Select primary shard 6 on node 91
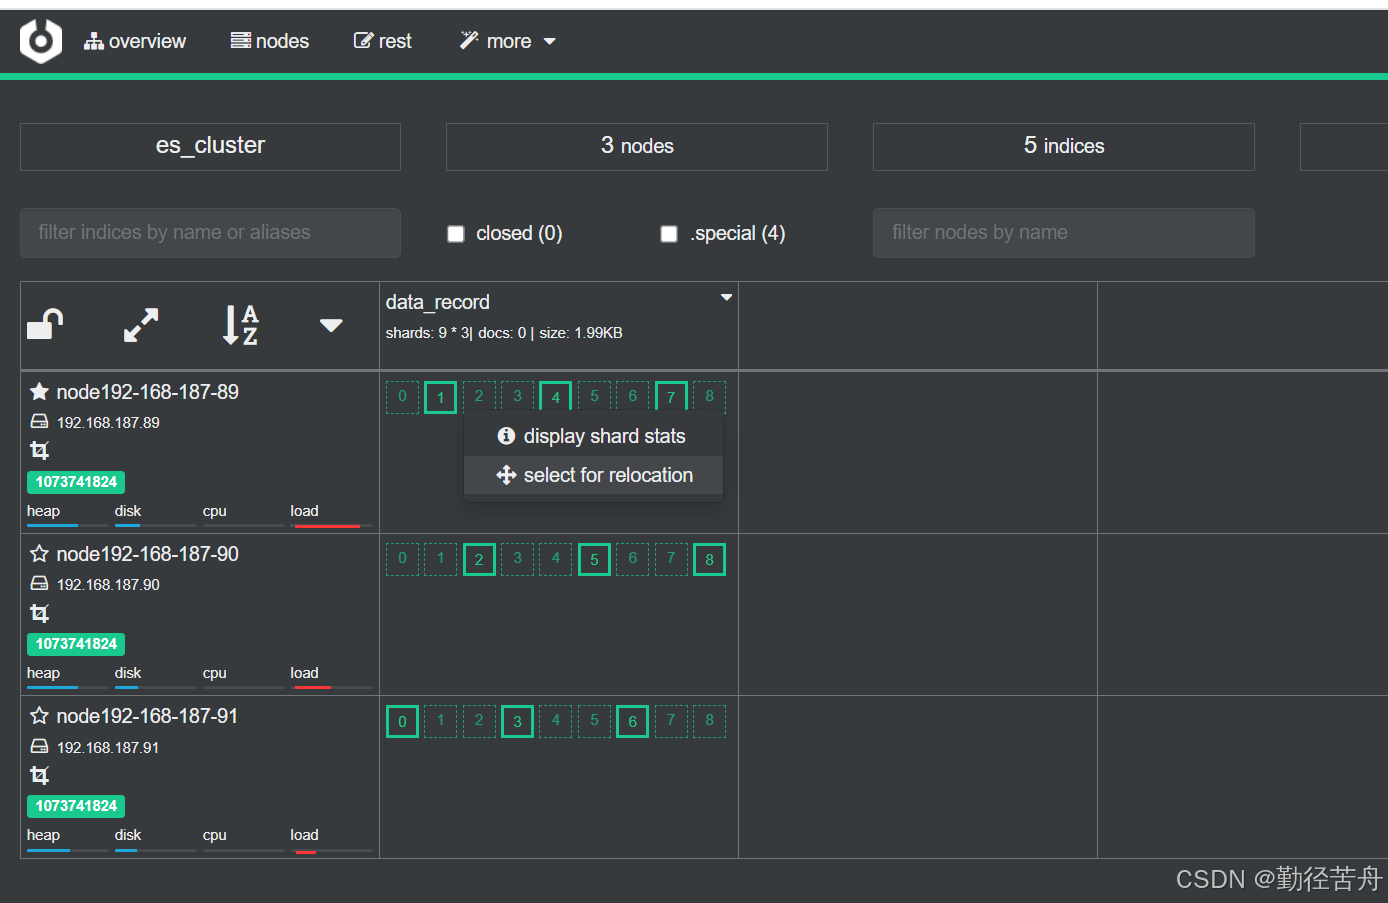The height and width of the screenshot is (903, 1388). click(x=632, y=721)
